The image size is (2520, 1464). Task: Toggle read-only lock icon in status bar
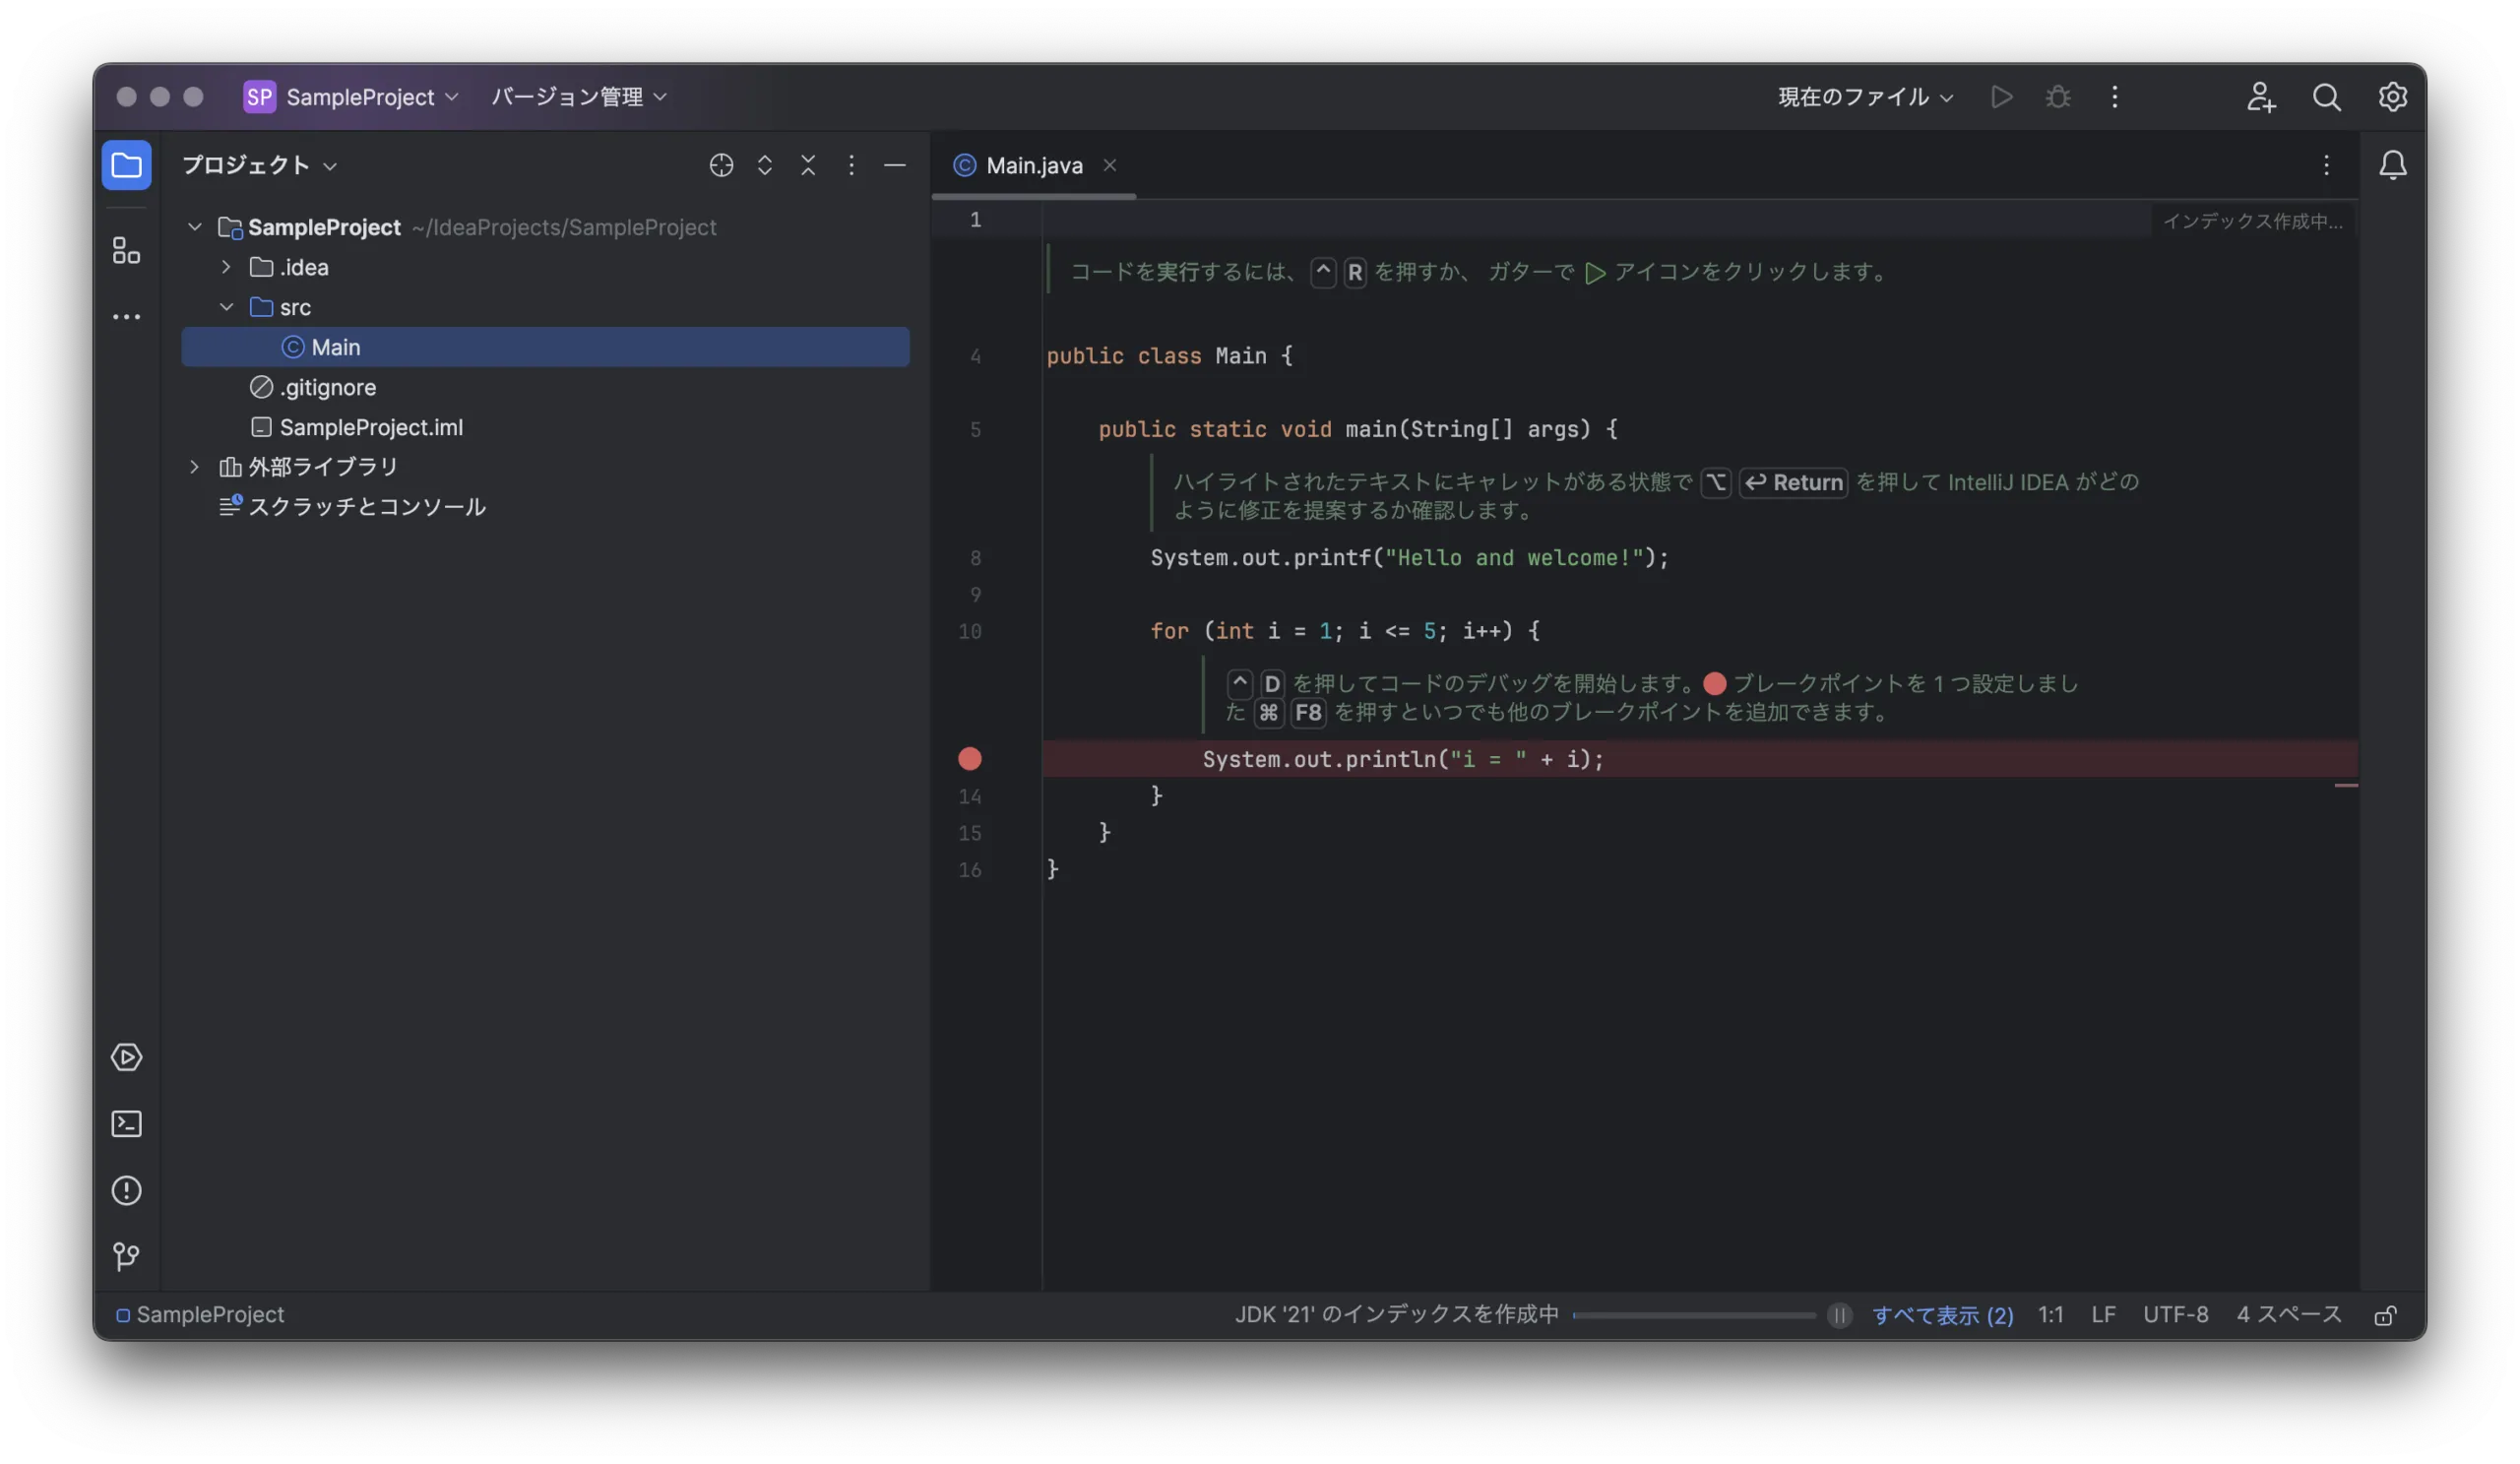pyautogui.click(x=2386, y=1315)
